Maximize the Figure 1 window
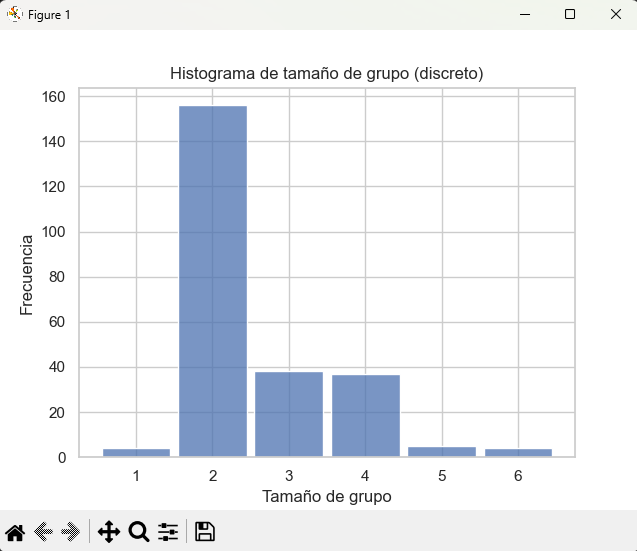 (570, 15)
